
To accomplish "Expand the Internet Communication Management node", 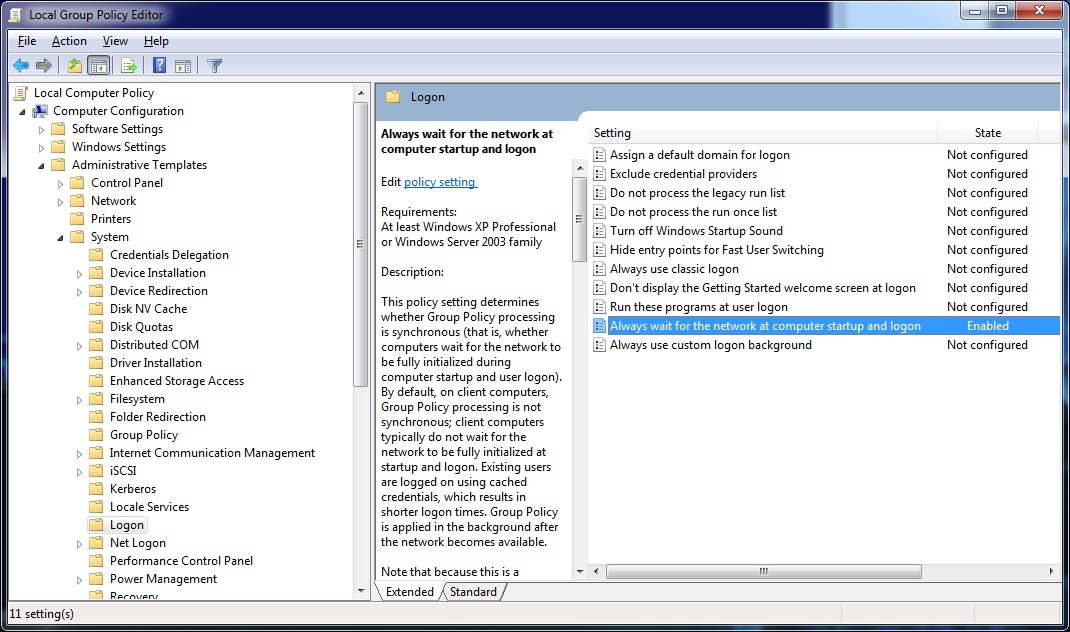I will click(x=79, y=454).
